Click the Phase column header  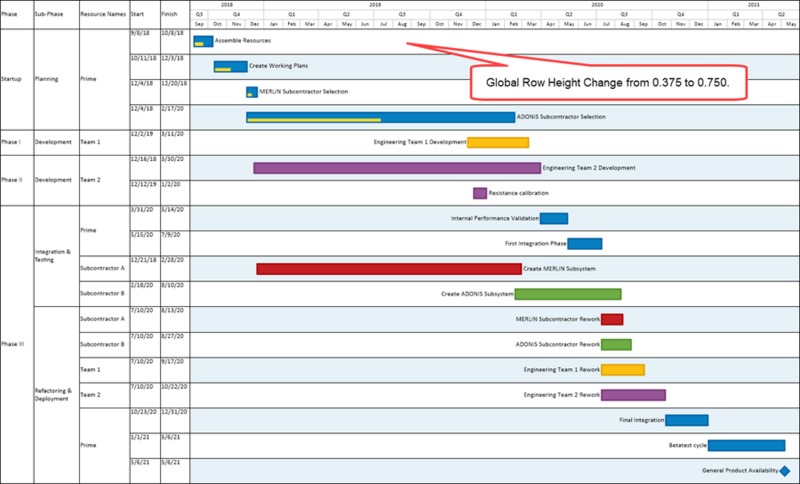pos(9,14)
